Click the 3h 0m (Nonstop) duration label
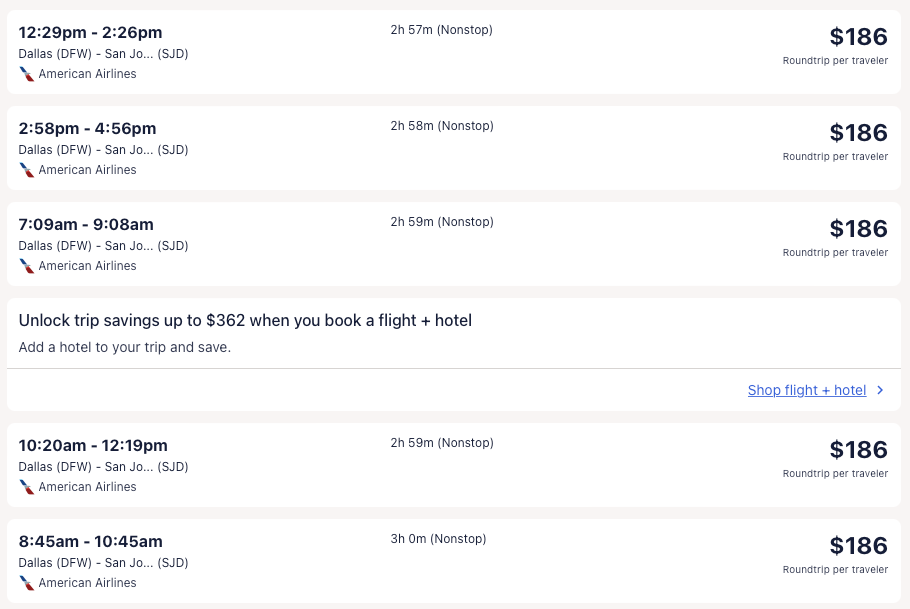The height and width of the screenshot is (609, 910). pos(438,539)
